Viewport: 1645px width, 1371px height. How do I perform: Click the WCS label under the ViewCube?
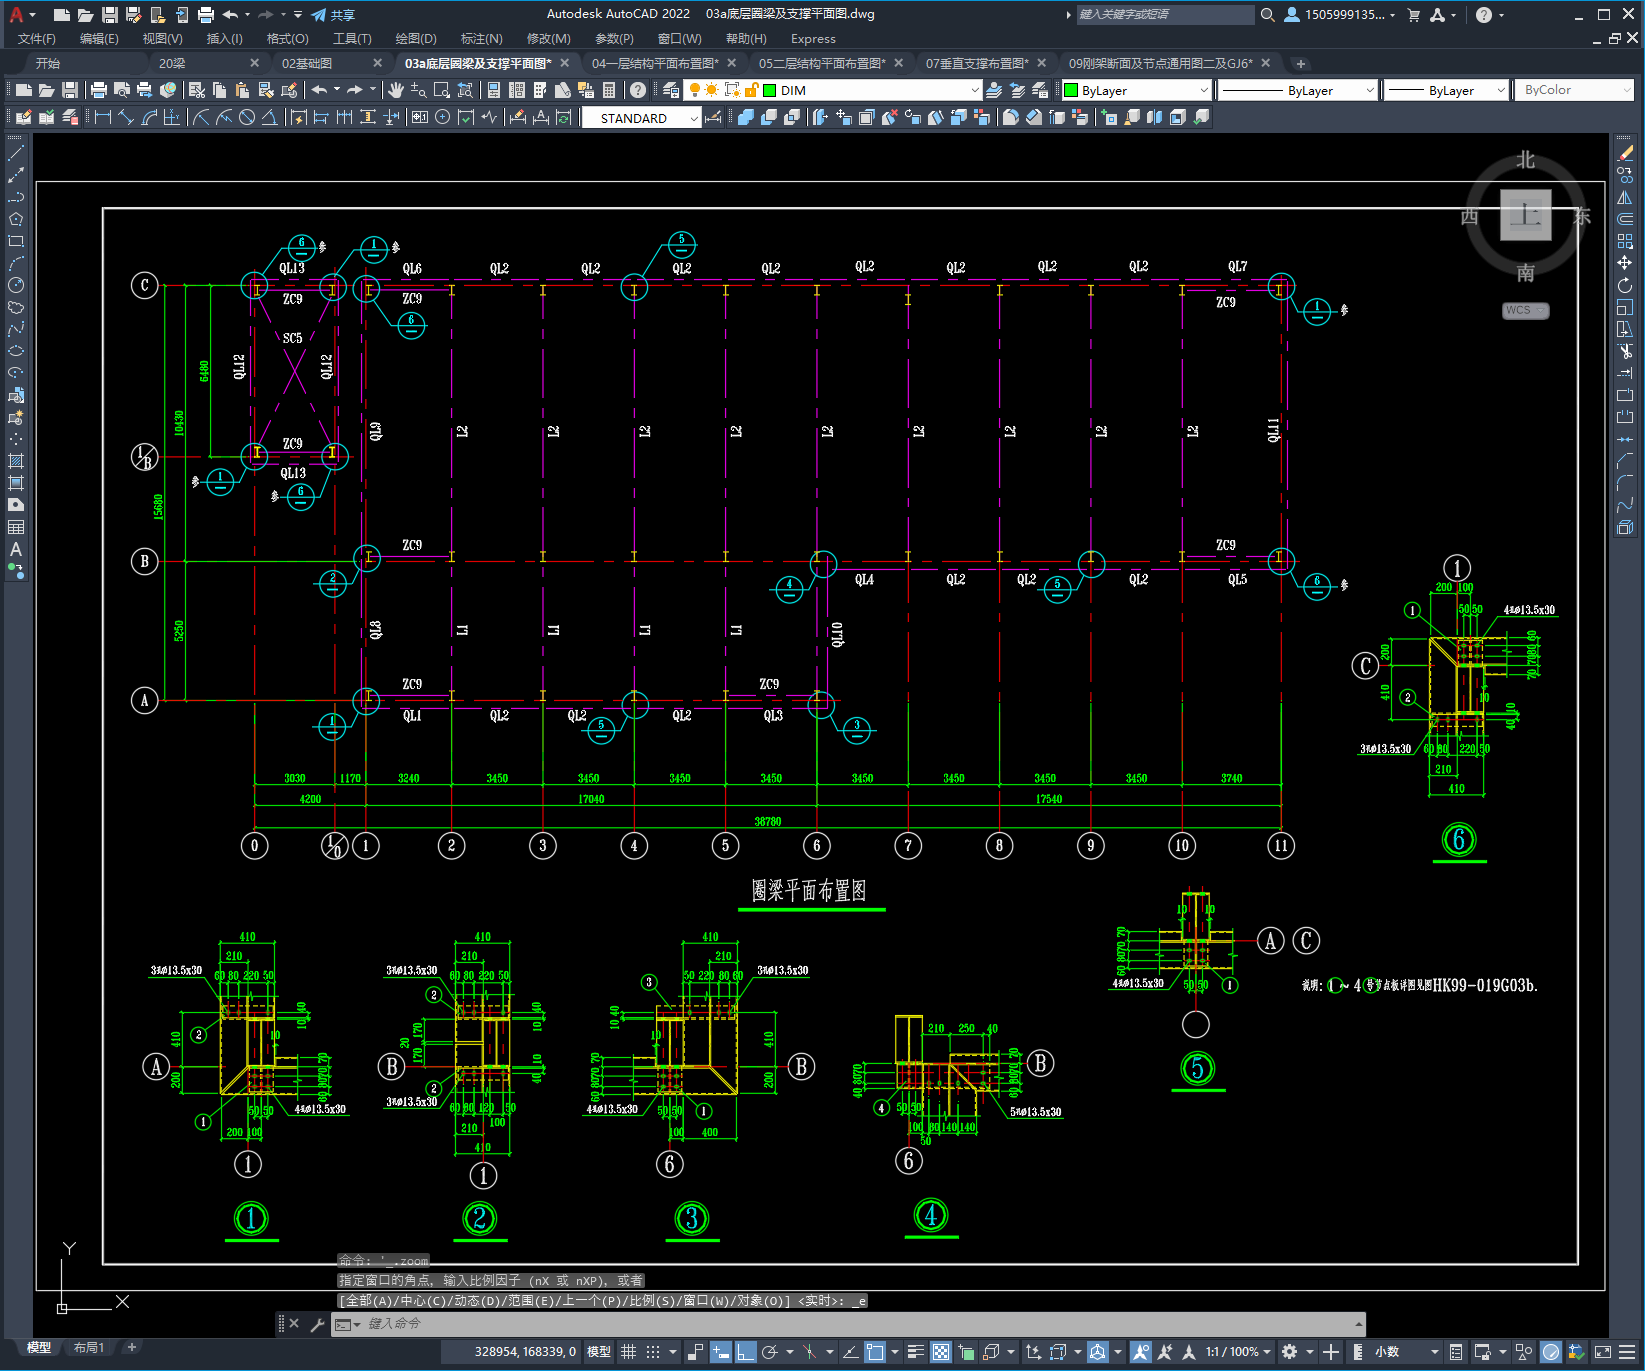pyautogui.click(x=1520, y=310)
